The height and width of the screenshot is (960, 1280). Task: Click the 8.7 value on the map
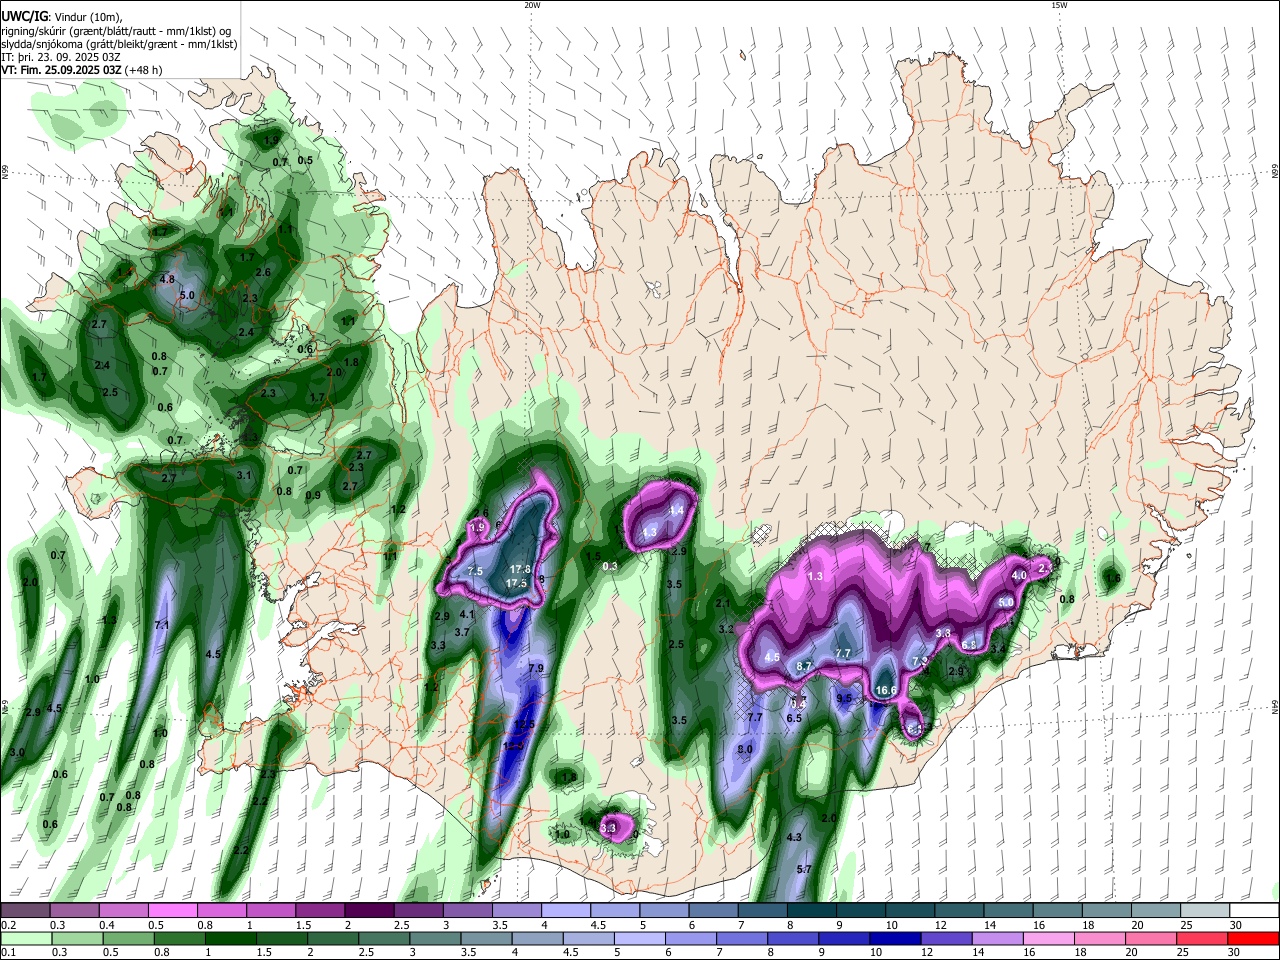[804, 665]
